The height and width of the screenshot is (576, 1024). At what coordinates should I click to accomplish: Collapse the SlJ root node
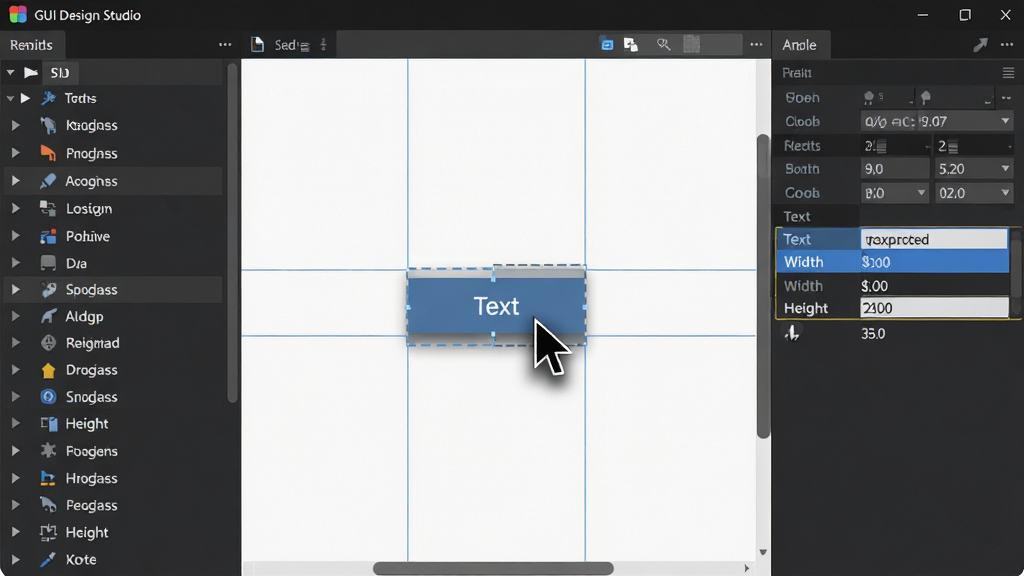(10, 72)
